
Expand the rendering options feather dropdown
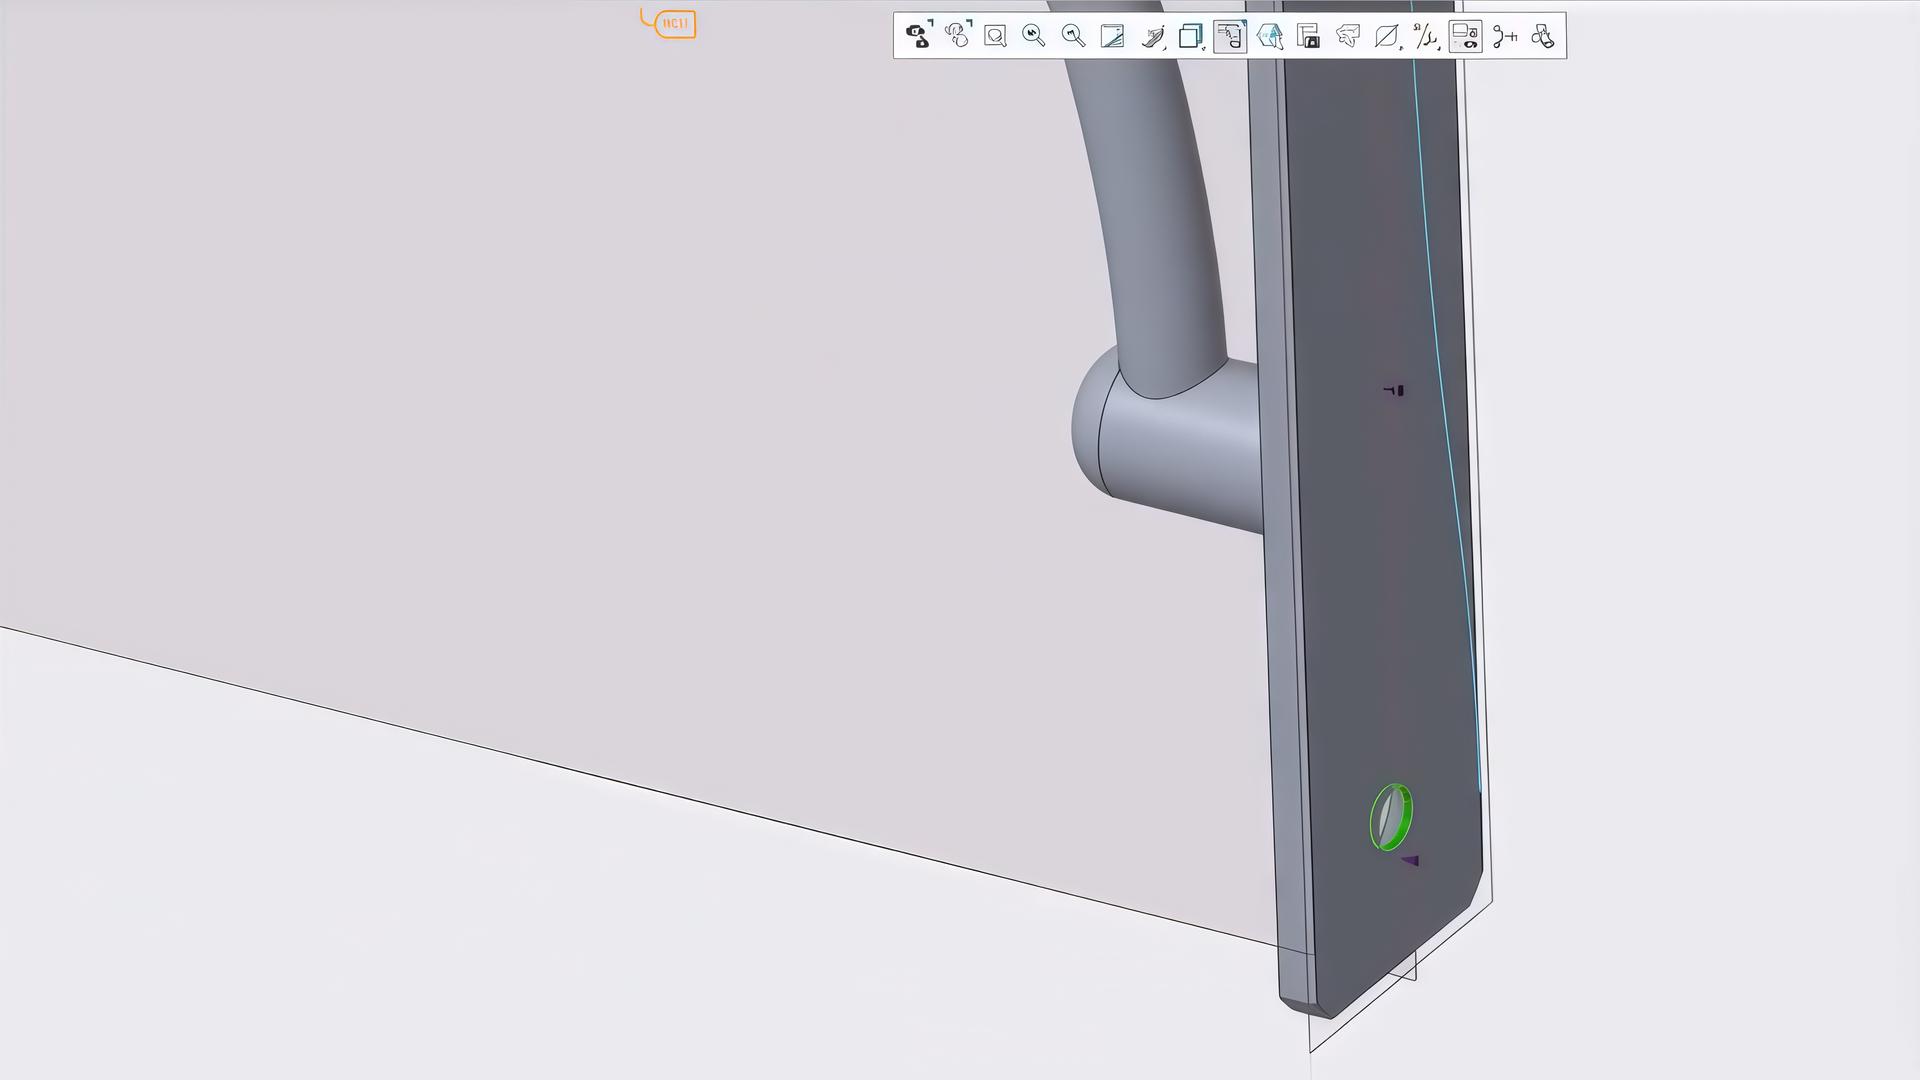pos(1153,36)
